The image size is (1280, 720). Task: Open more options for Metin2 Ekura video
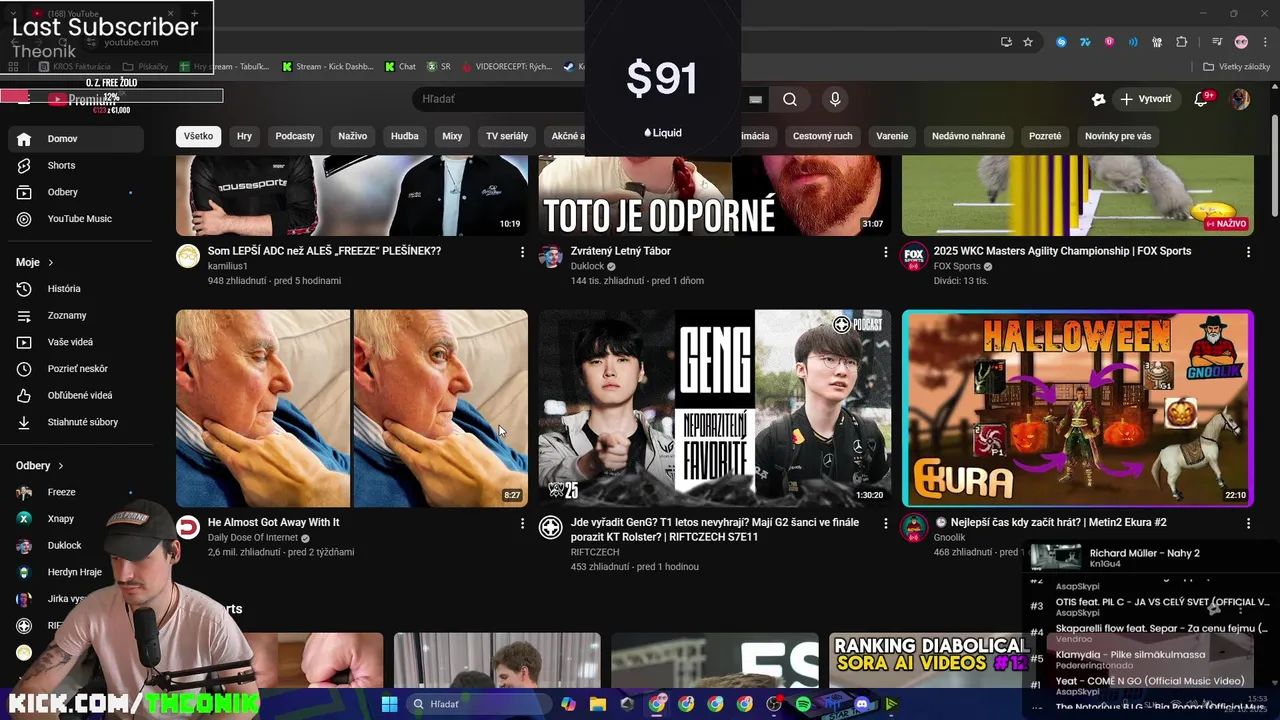[x=1248, y=523]
